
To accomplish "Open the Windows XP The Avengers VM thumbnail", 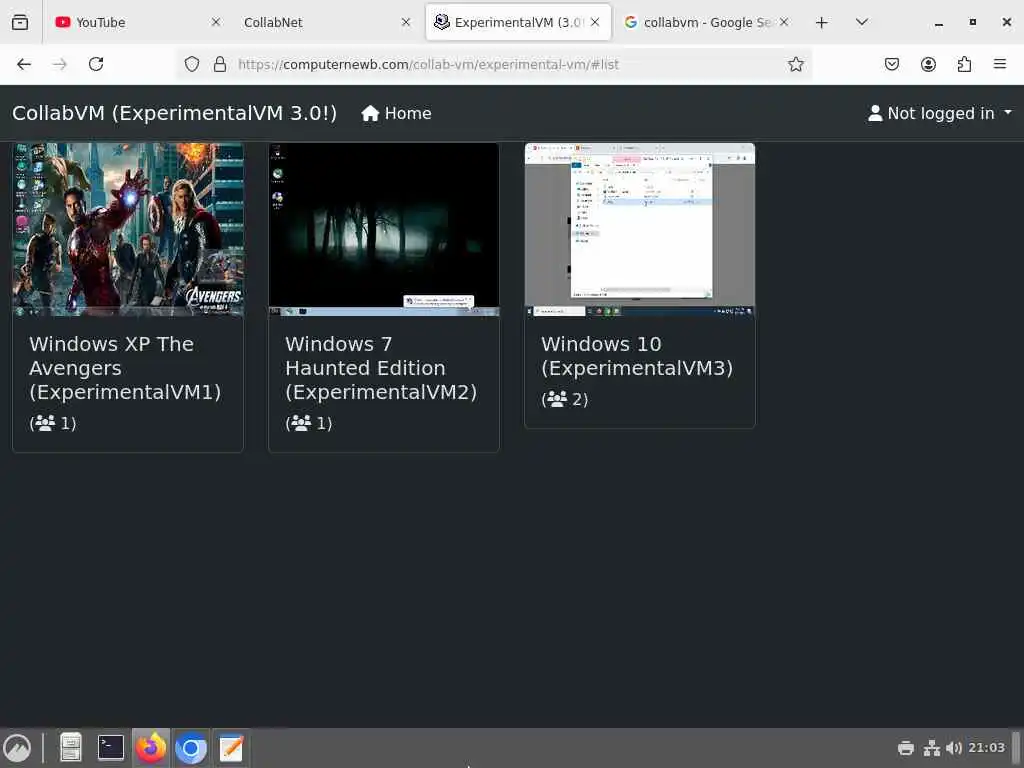I will (128, 230).
